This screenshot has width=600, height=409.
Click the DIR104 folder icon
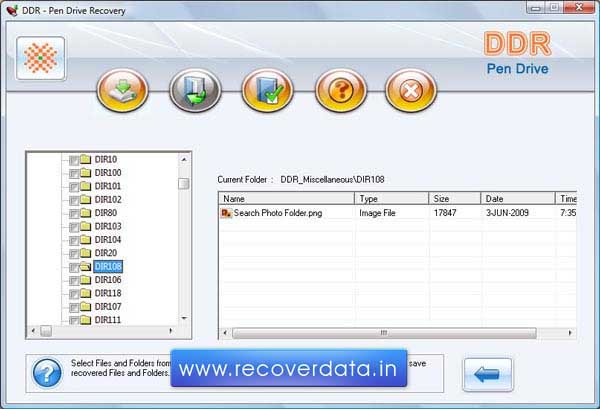86,240
